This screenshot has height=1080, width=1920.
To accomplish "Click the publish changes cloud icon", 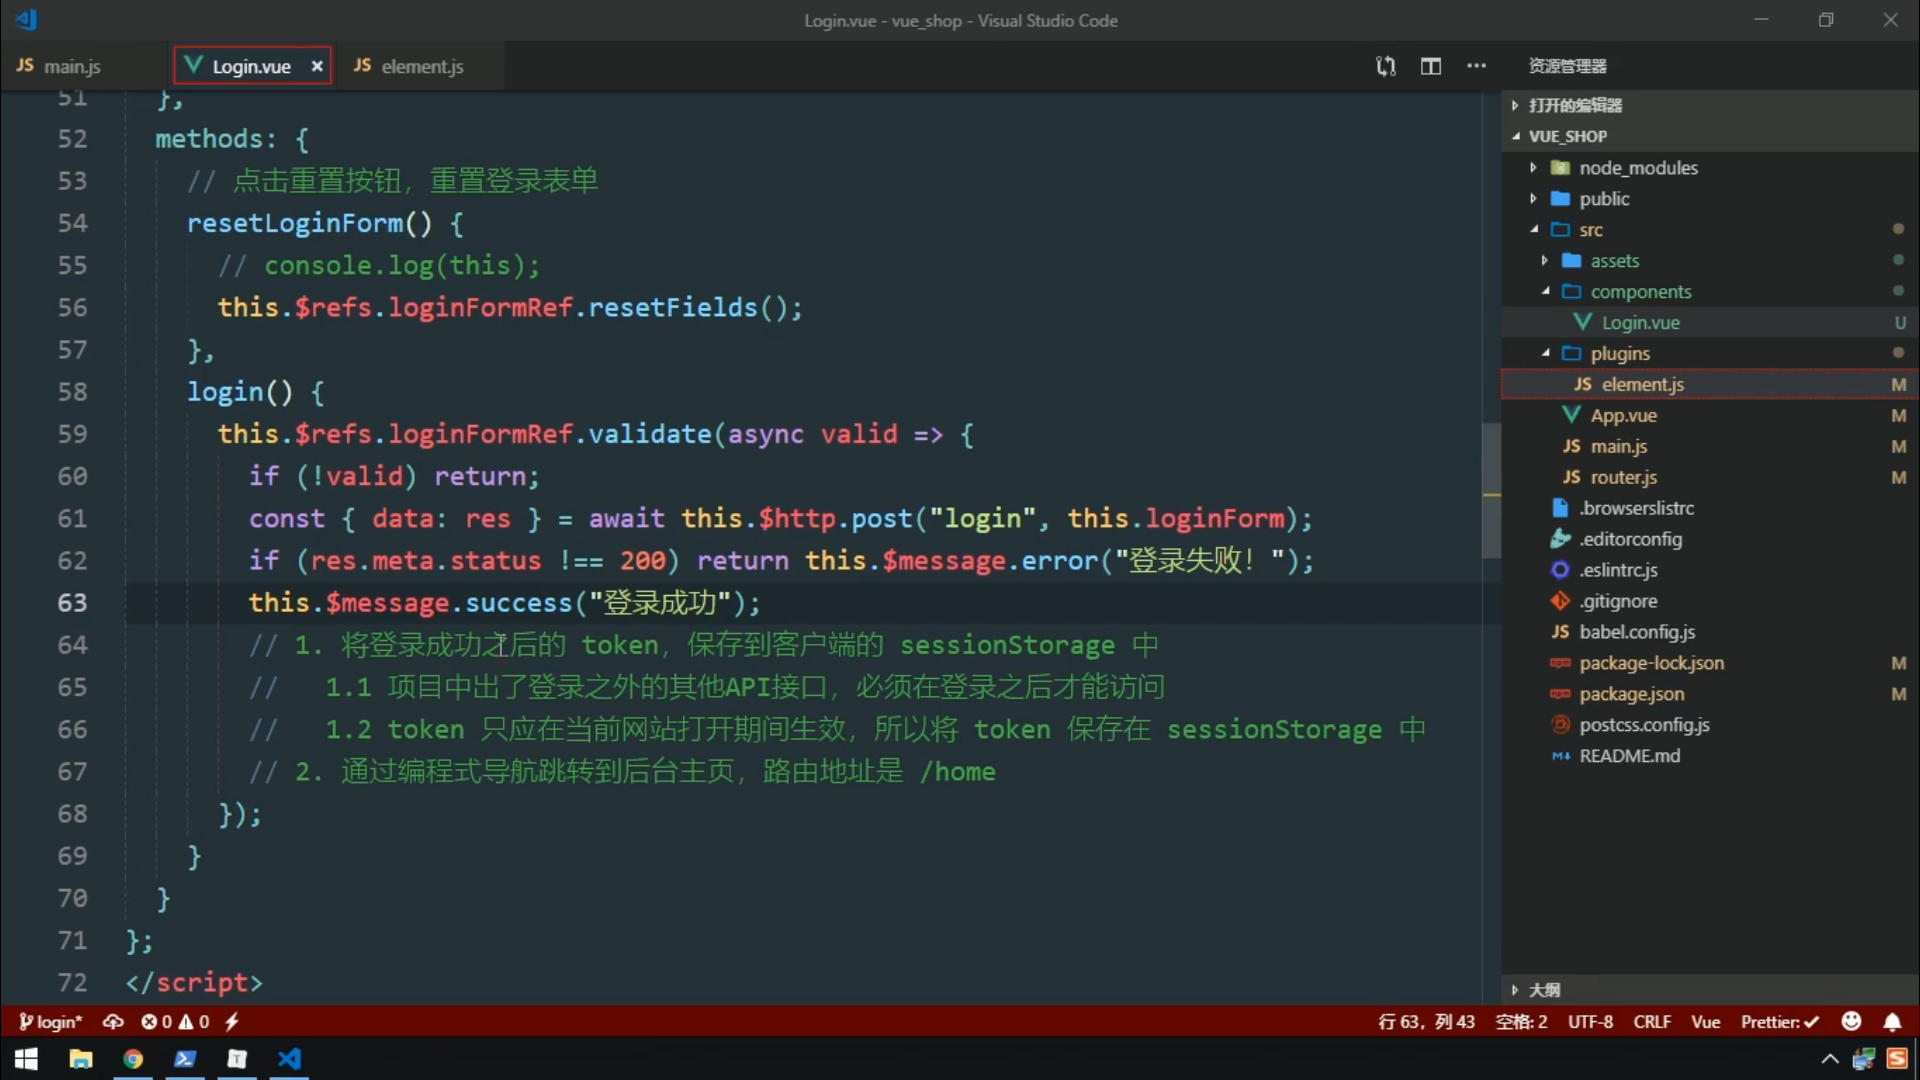I will pyautogui.click(x=113, y=1022).
